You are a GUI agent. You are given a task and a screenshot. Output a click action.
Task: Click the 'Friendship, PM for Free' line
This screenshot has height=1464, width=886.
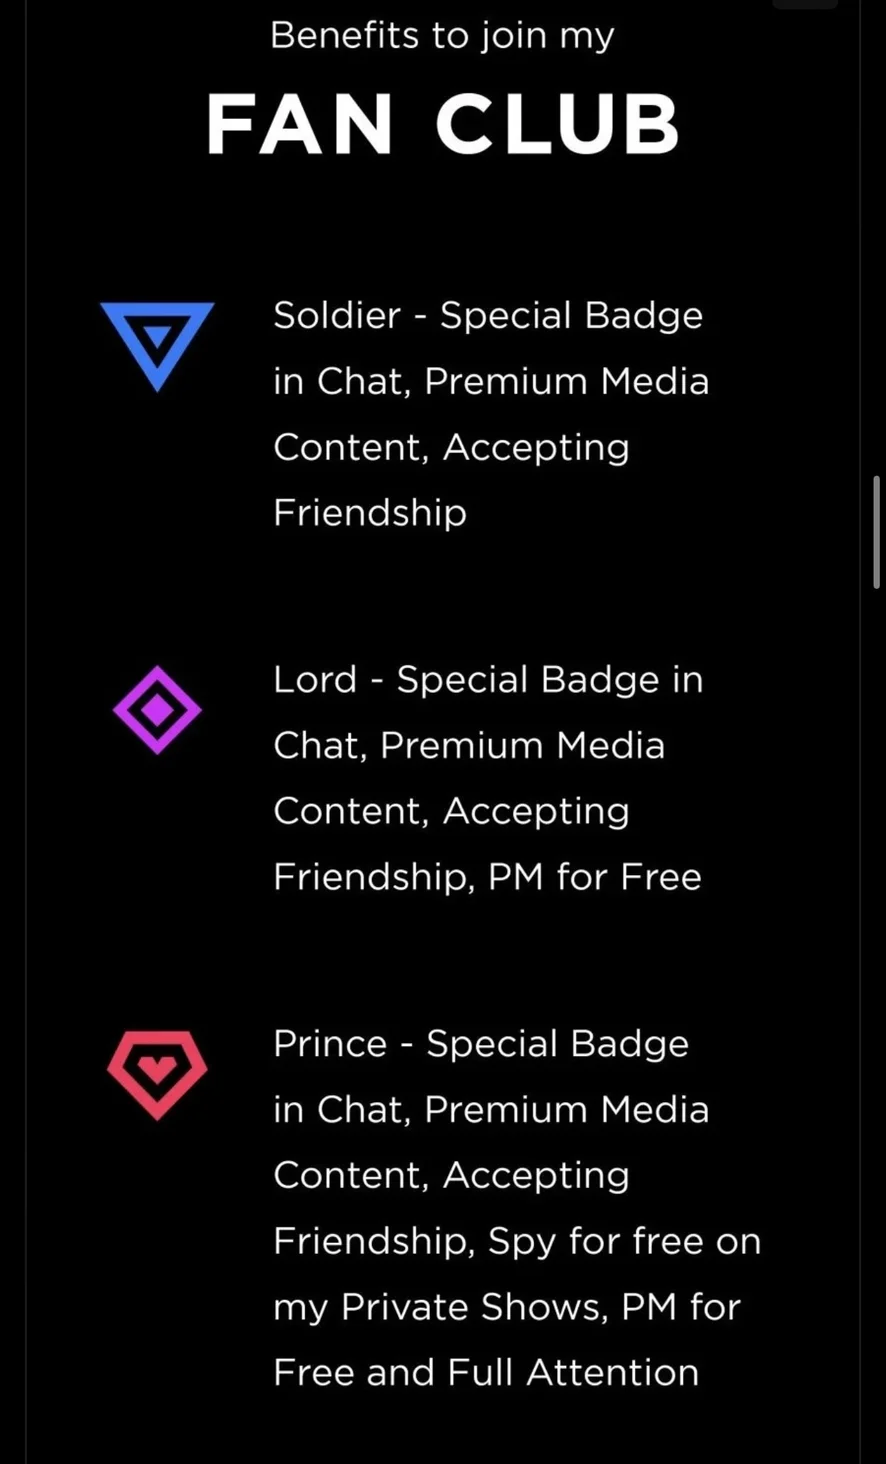click(487, 877)
